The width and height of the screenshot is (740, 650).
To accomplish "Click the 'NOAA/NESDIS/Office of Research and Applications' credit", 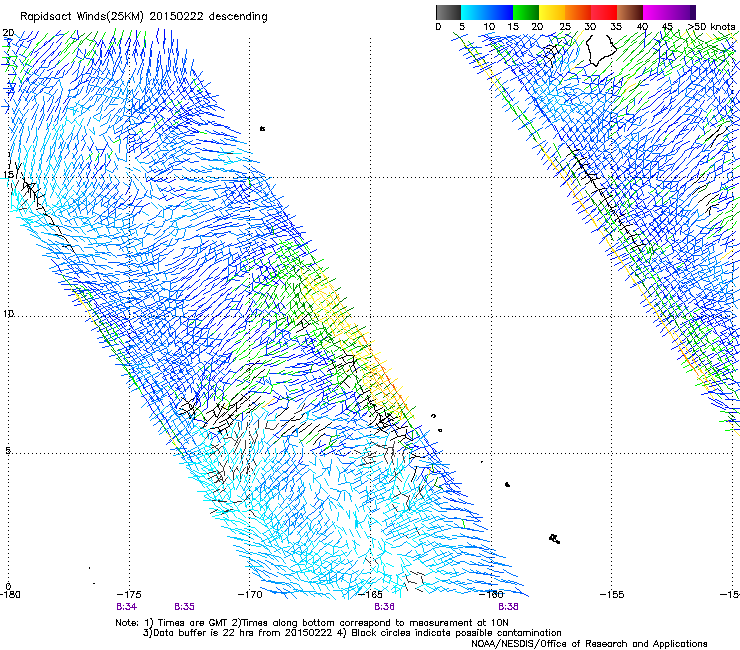I will [589, 644].
